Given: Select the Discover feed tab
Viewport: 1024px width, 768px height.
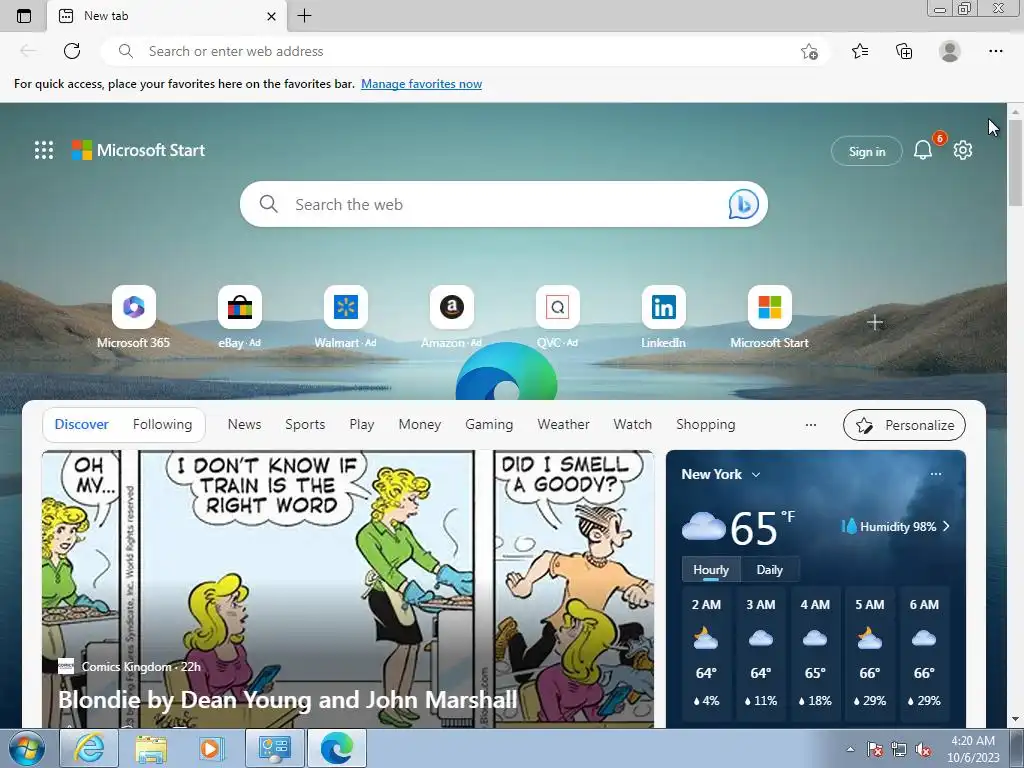Looking at the screenshot, I should click(82, 424).
